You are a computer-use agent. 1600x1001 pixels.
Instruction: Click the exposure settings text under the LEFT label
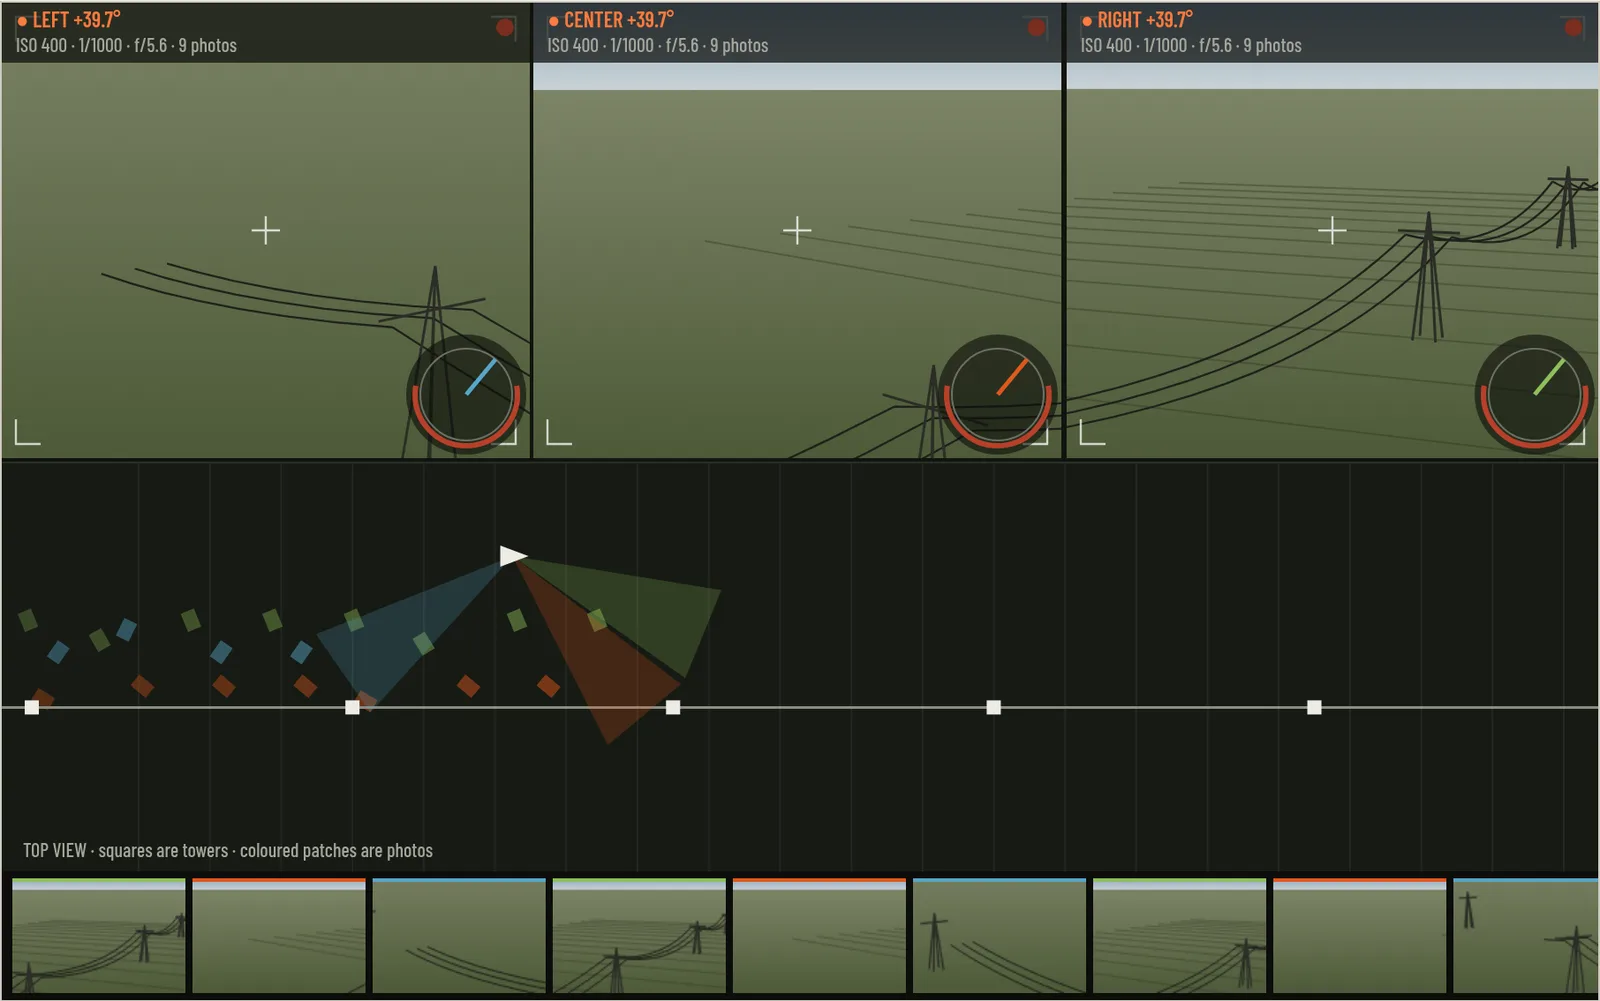click(126, 46)
